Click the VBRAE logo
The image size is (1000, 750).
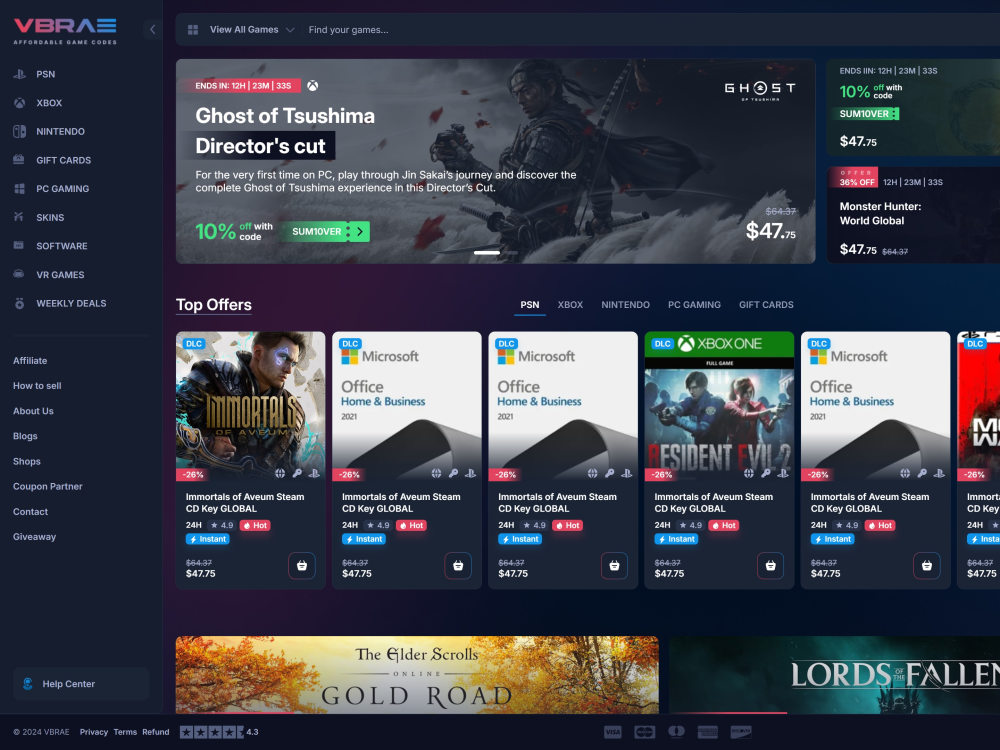coord(65,30)
